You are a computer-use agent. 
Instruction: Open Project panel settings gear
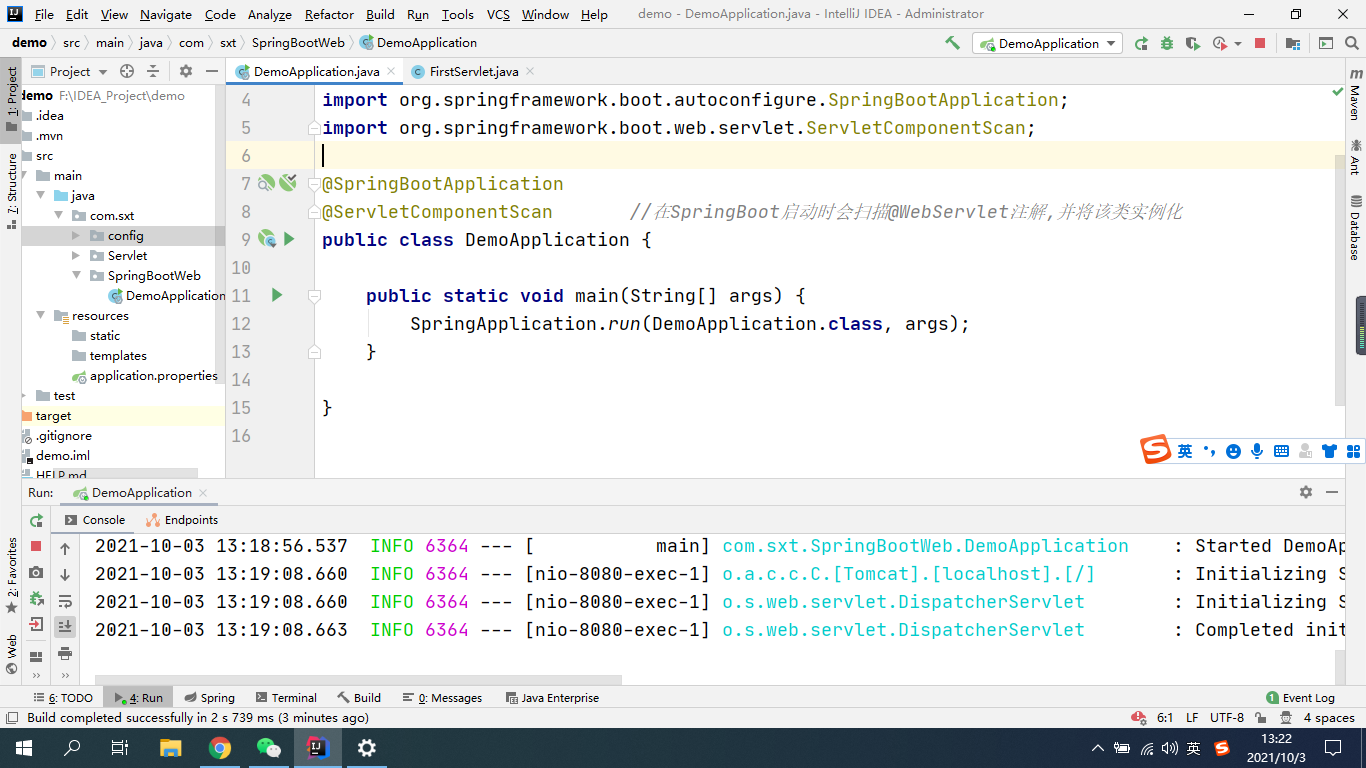click(186, 71)
